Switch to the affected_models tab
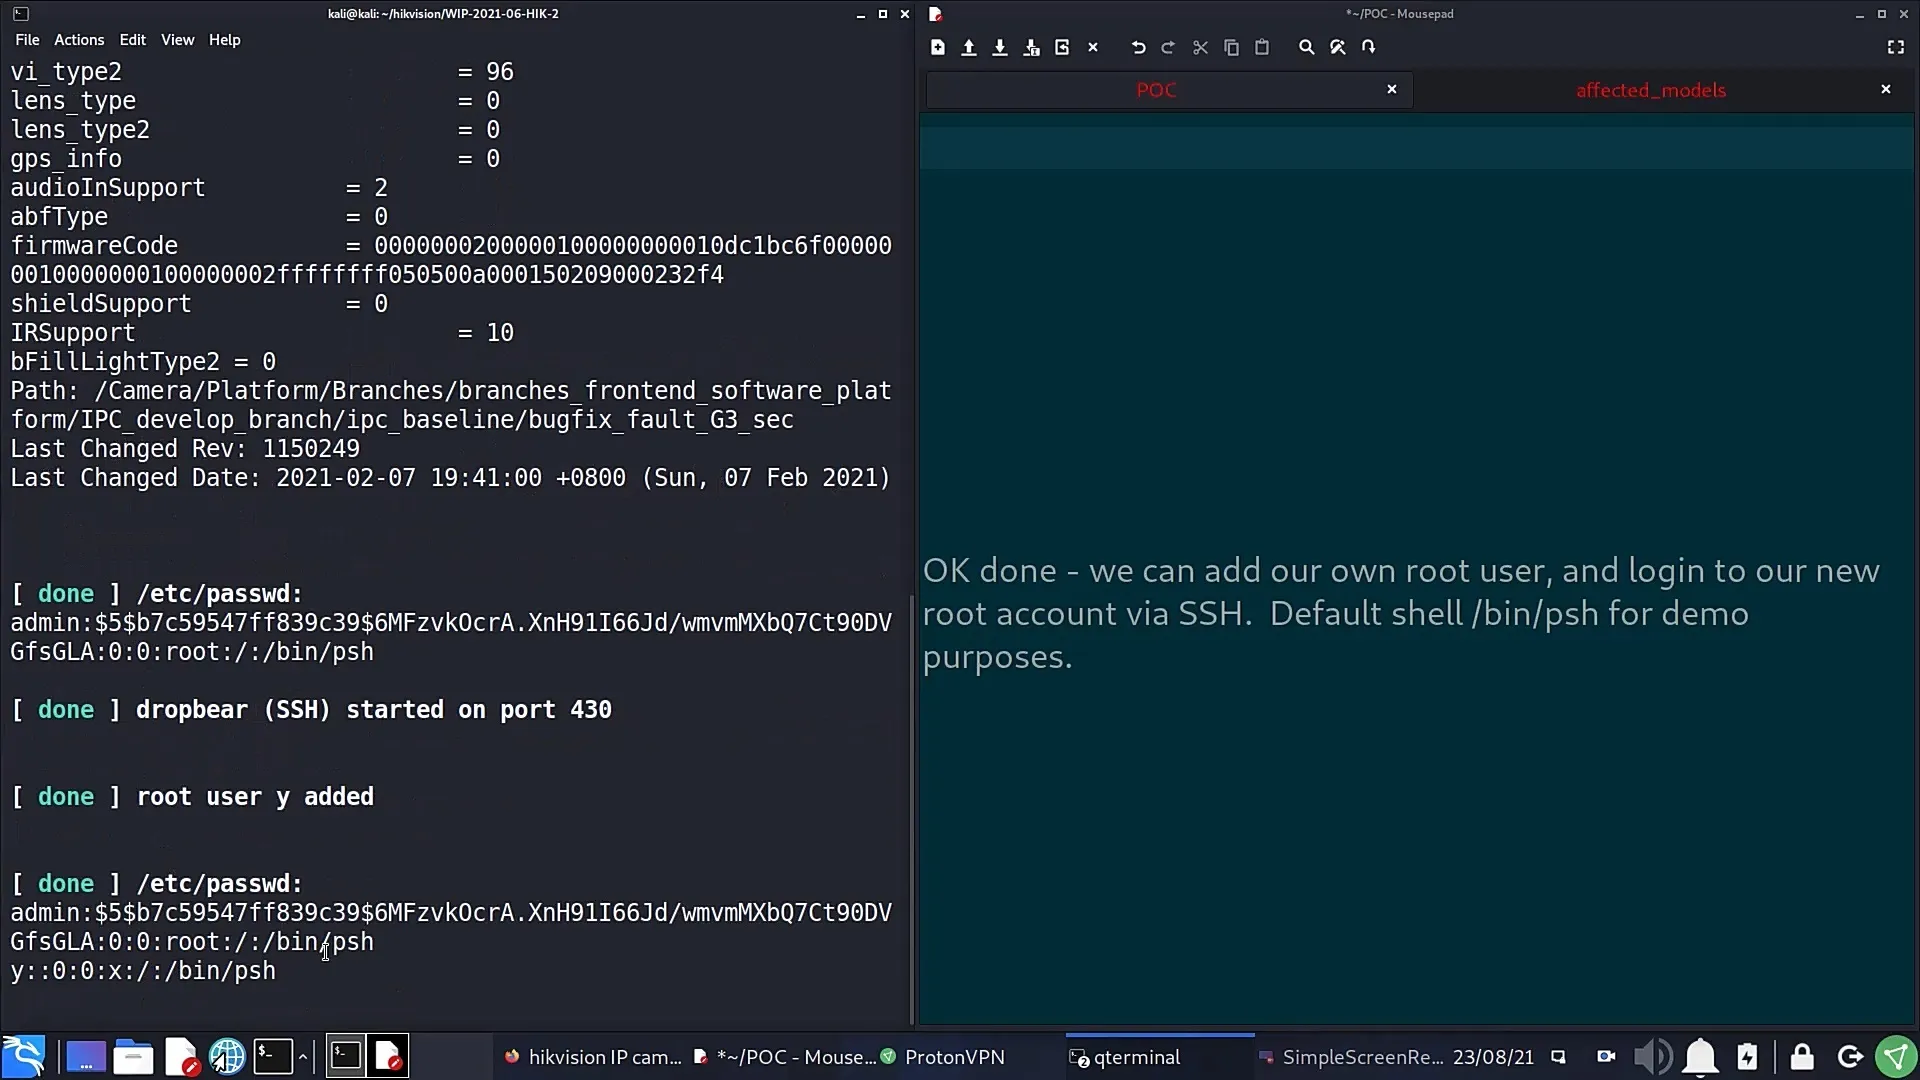The width and height of the screenshot is (1920, 1080). [x=1650, y=90]
